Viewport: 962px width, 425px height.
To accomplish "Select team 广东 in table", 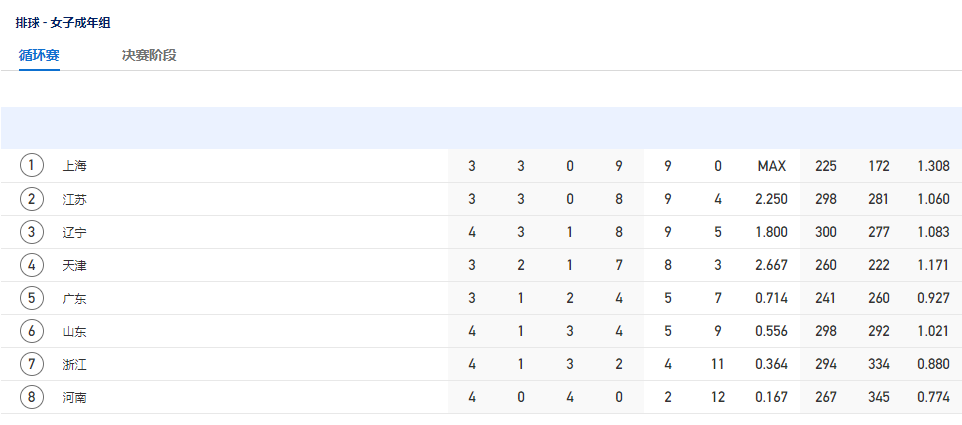I will (x=74, y=299).
